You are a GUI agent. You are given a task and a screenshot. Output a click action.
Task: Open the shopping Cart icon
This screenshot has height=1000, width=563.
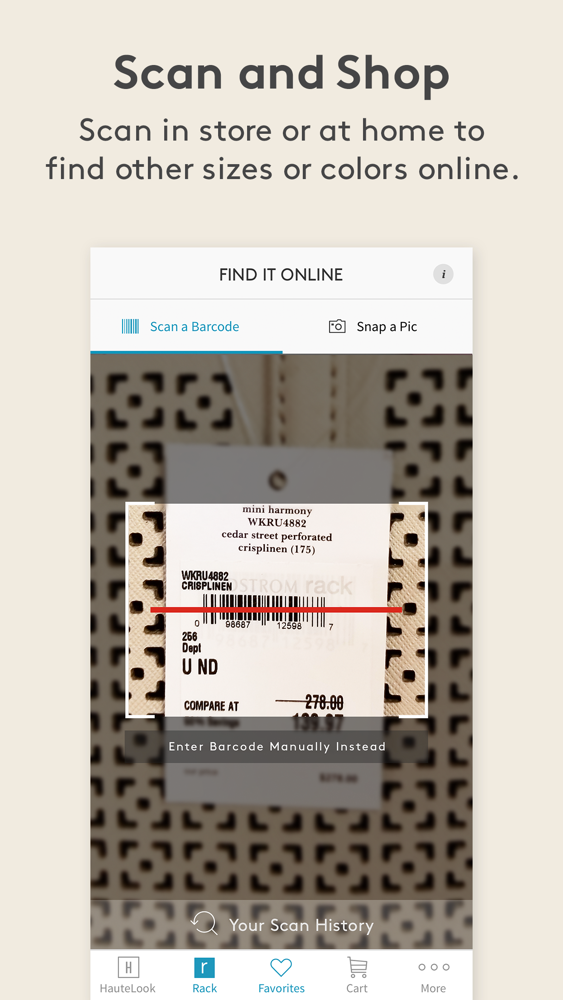pos(357,967)
